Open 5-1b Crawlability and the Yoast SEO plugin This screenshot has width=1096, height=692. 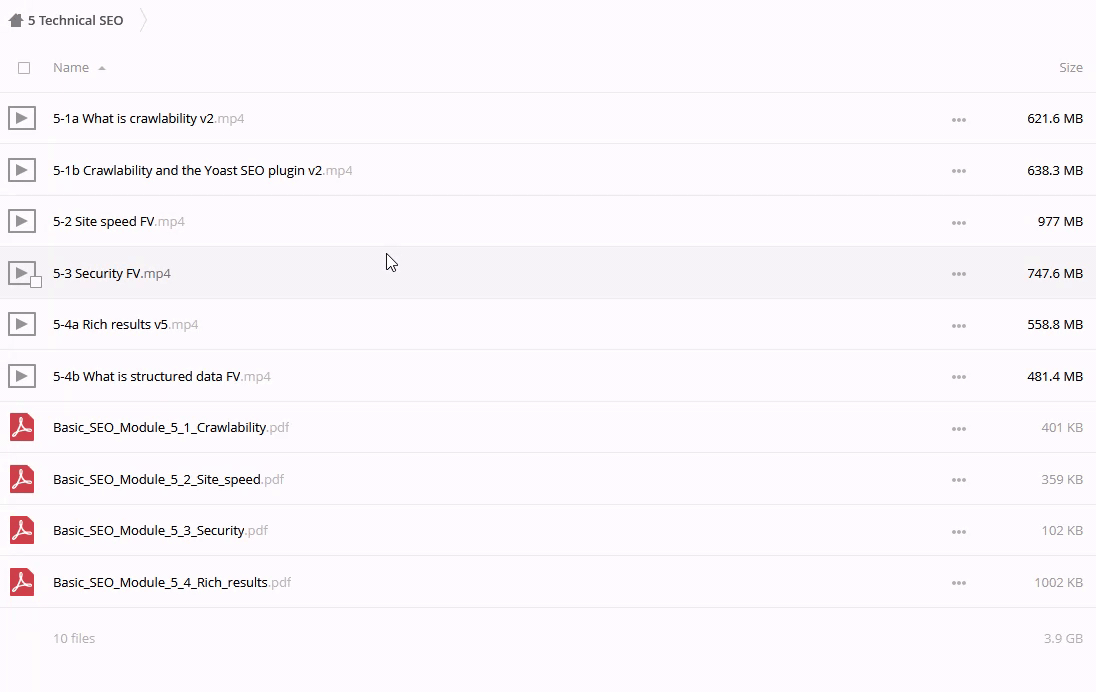pos(187,170)
